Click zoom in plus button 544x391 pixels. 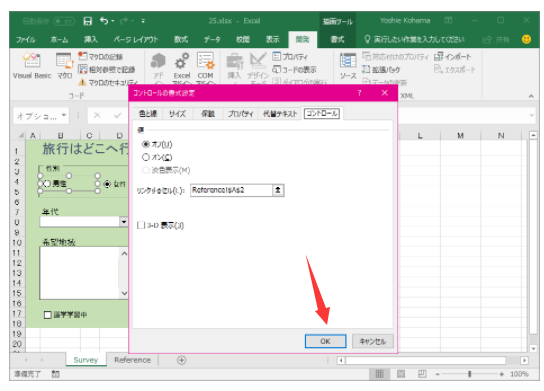[x=501, y=374]
